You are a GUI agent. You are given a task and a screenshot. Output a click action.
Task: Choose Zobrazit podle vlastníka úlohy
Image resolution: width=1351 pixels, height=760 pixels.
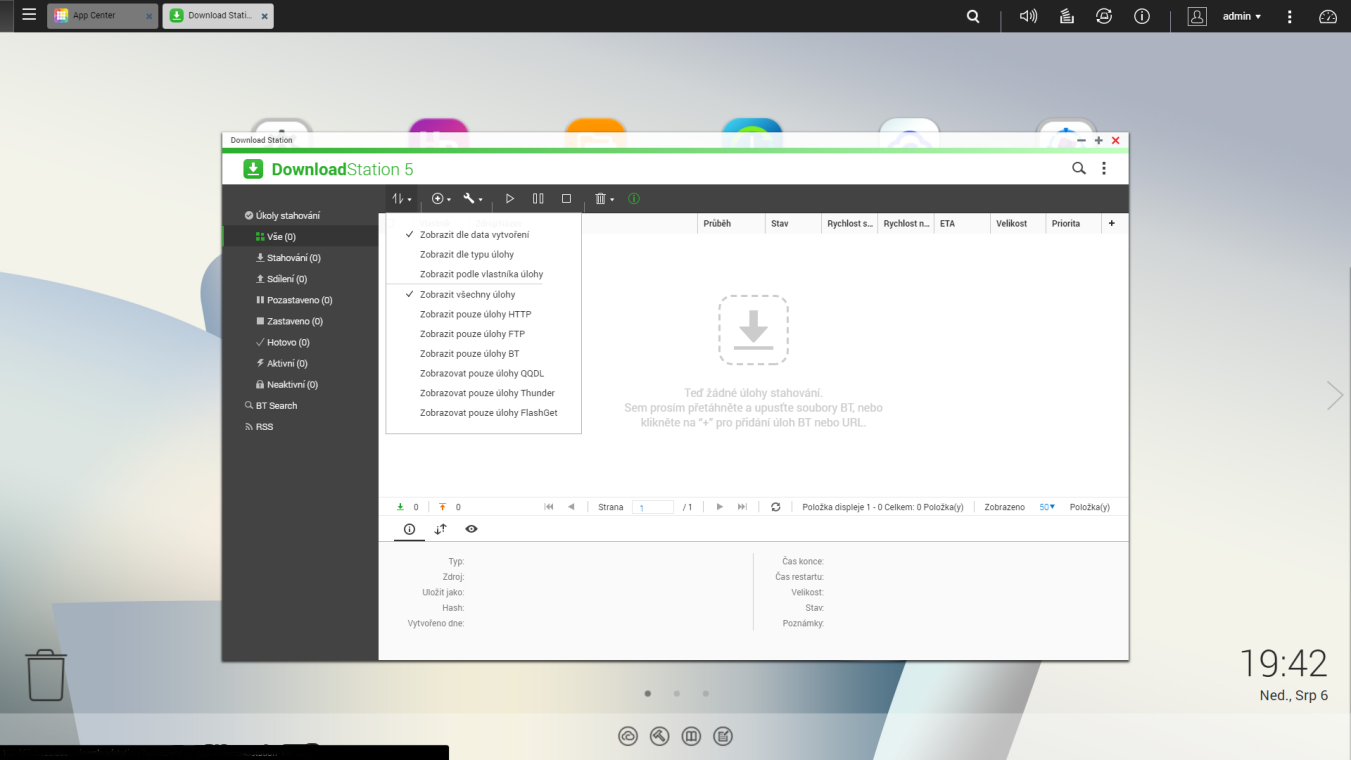pyautogui.click(x=483, y=274)
